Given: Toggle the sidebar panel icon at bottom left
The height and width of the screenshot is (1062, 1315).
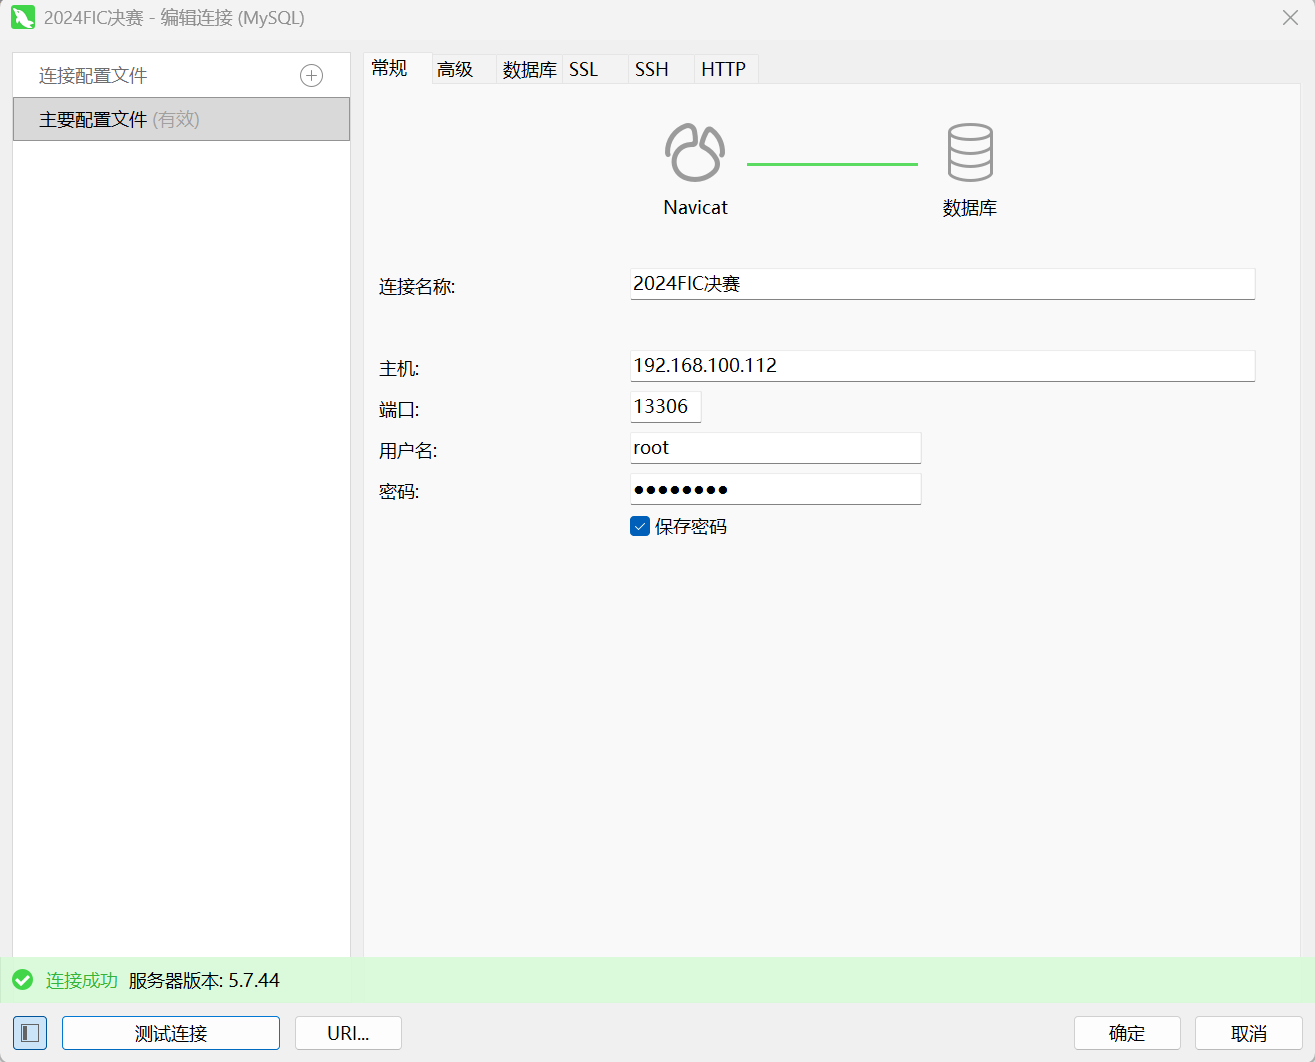Looking at the screenshot, I should tap(30, 1033).
